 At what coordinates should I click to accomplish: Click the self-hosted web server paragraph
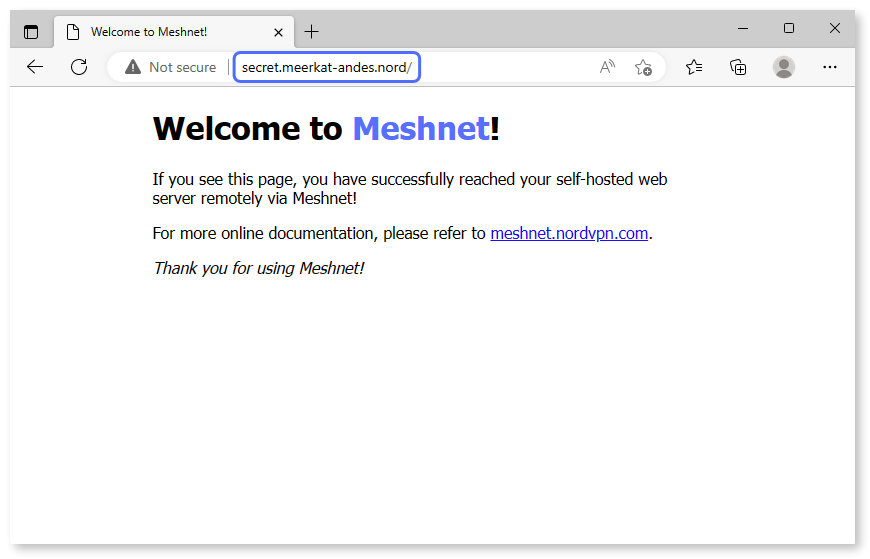tap(410, 189)
